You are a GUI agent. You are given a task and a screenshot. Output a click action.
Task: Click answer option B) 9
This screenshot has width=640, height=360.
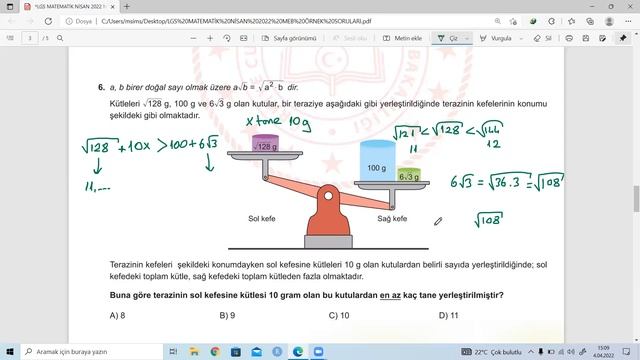click(227, 315)
